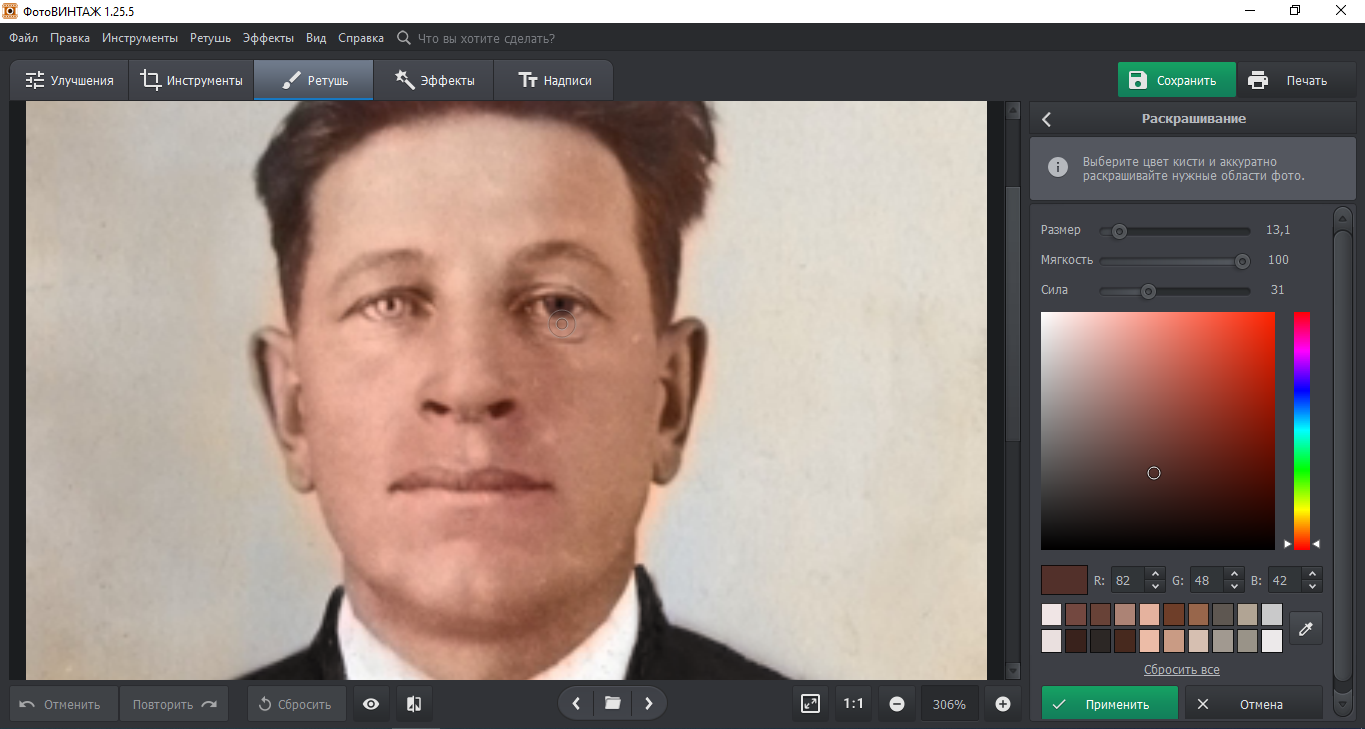1365x729 pixels.
Task: Open the Эффекты menu
Action: (x=267, y=38)
